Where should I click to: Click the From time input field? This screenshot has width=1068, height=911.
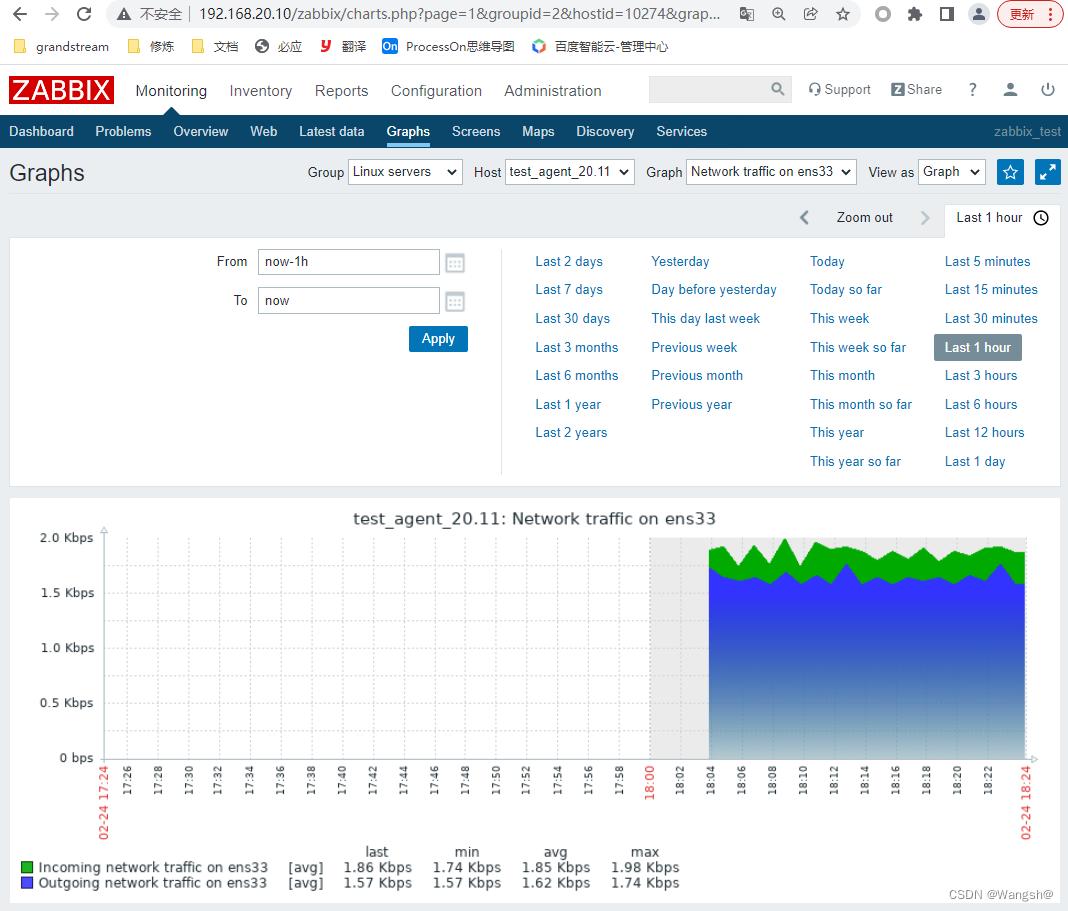click(348, 262)
